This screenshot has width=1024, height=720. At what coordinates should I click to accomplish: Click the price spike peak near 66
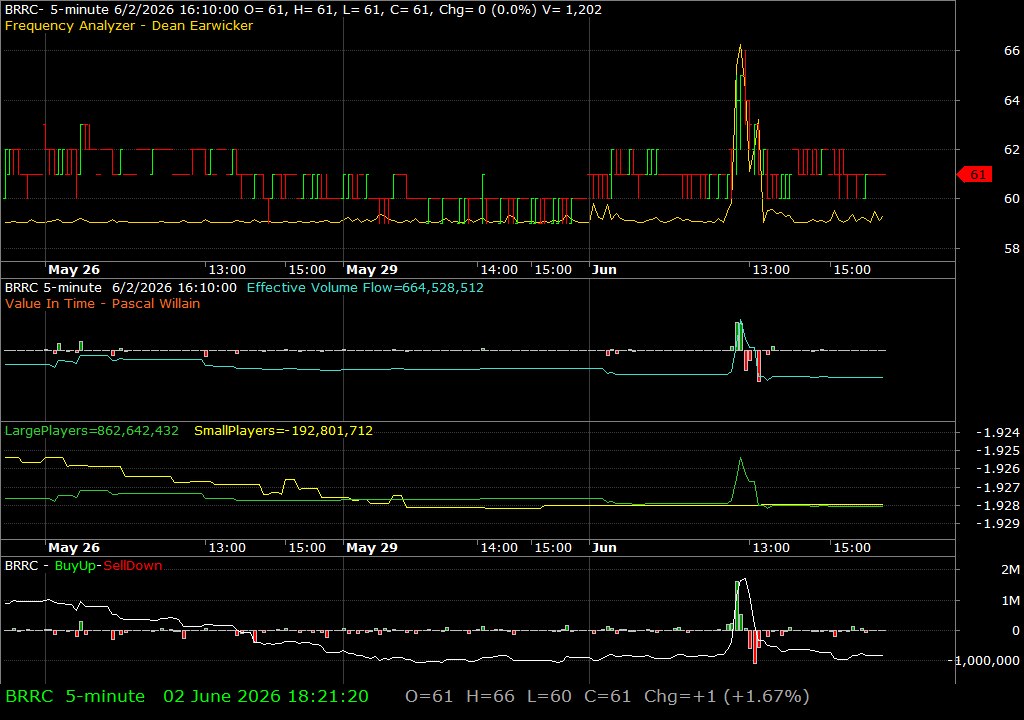click(740, 46)
